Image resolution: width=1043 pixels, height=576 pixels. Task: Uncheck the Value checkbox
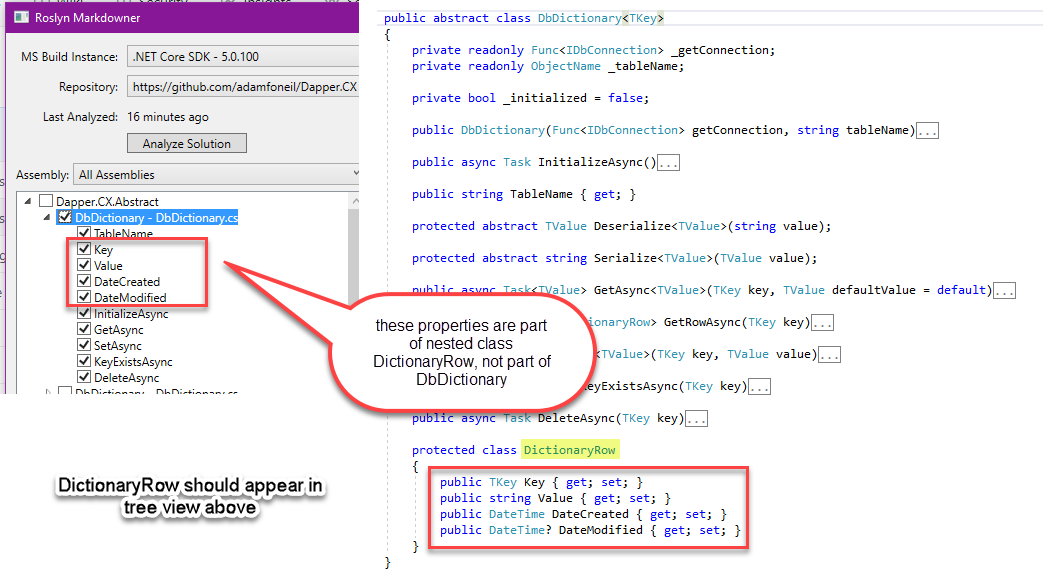point(83,265)
